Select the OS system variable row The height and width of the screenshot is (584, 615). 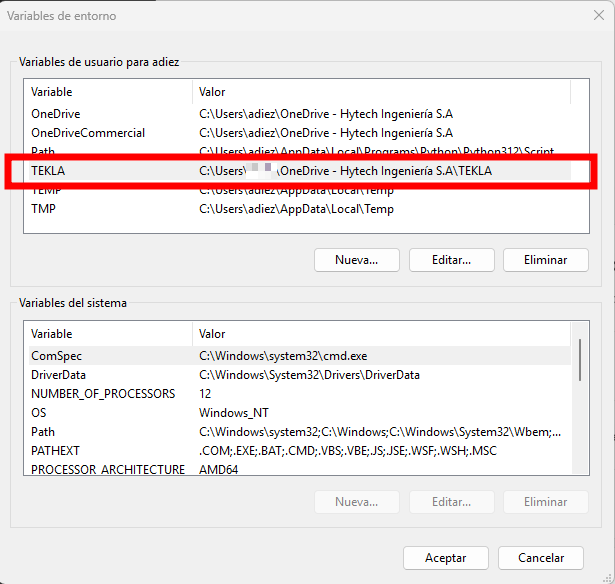(x=40, y=413)
